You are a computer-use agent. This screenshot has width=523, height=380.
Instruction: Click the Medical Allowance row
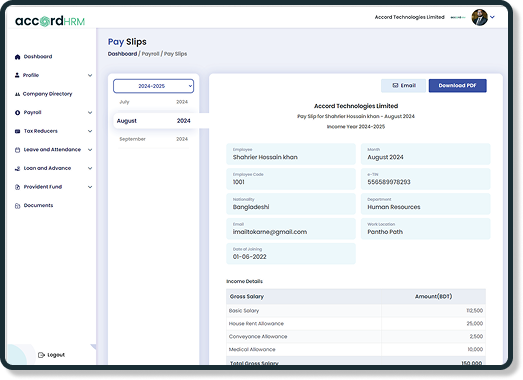[x=356, y=350]
